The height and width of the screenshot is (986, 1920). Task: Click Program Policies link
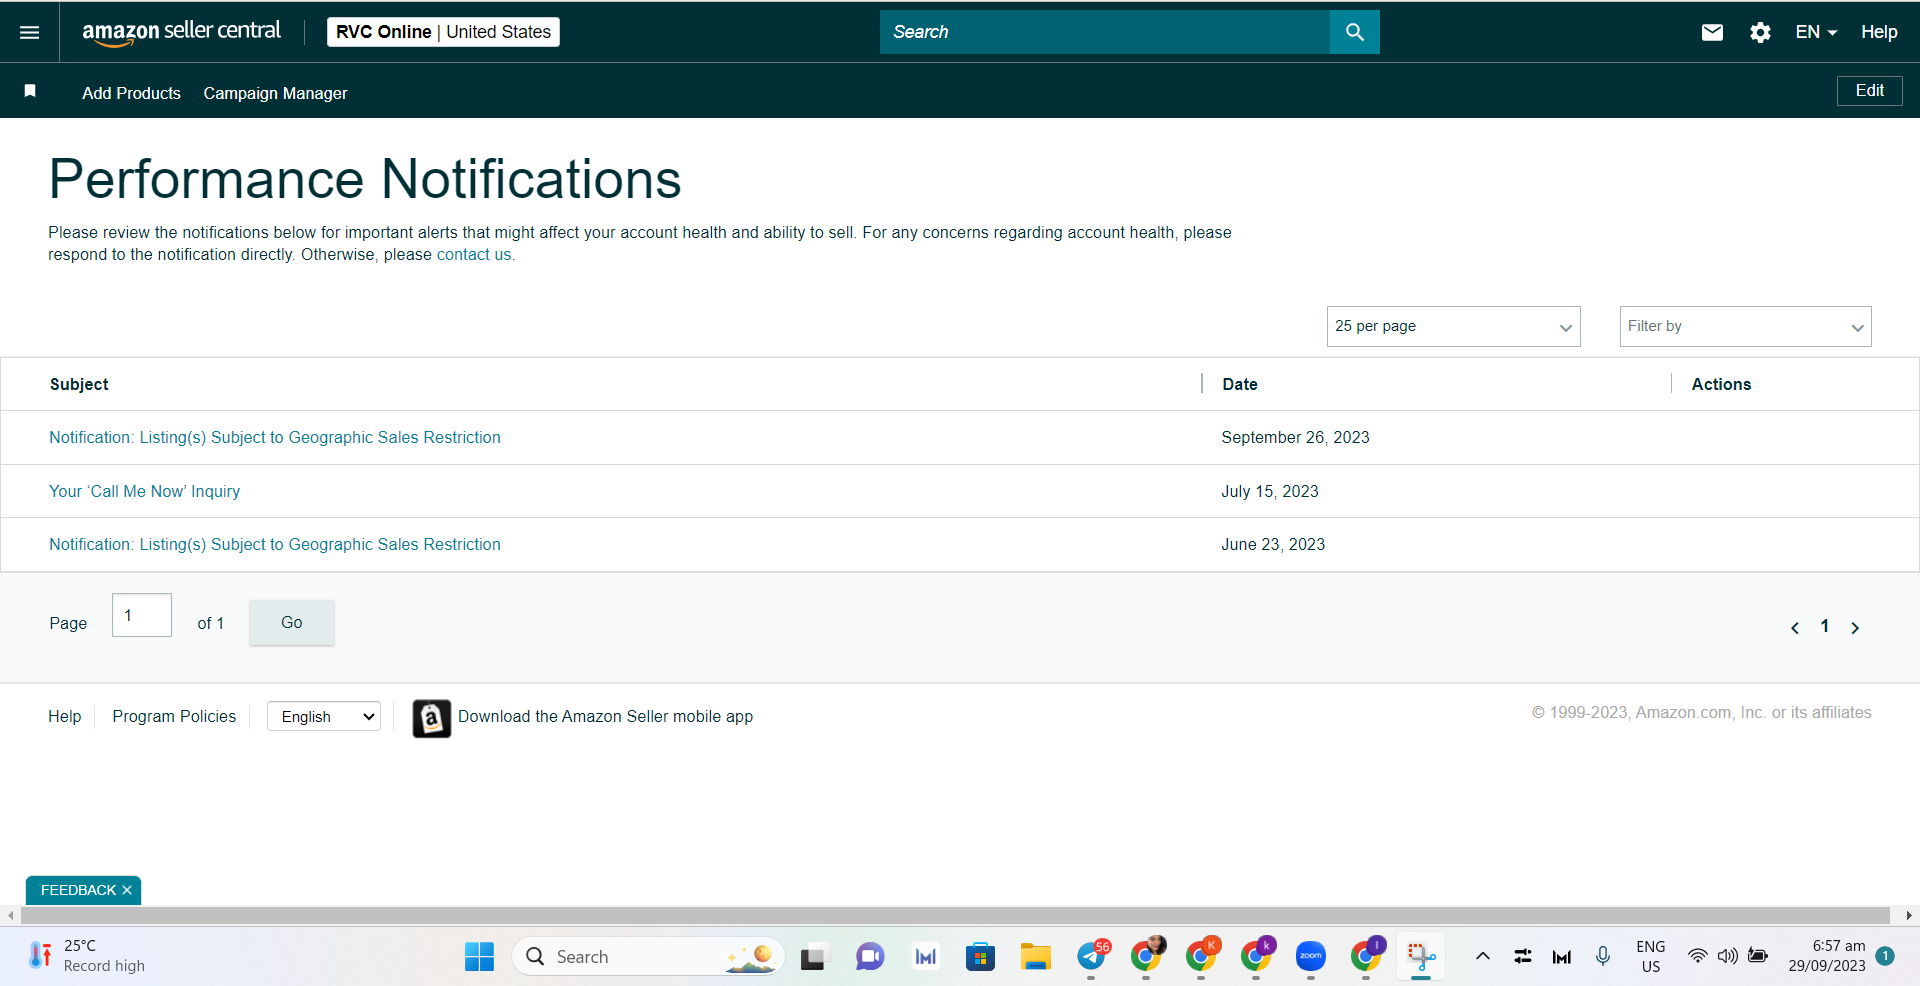(174, 716)
